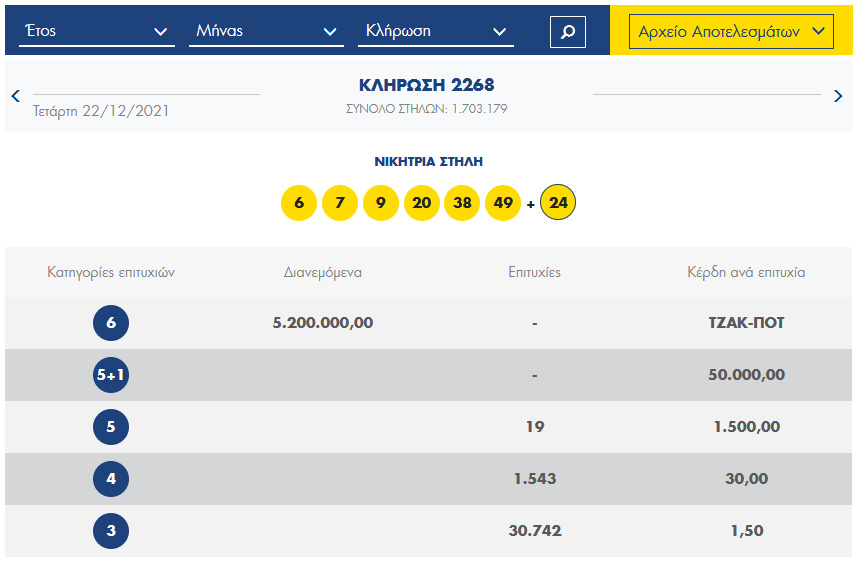Open the Έτος year dropdown

(96, 31)
